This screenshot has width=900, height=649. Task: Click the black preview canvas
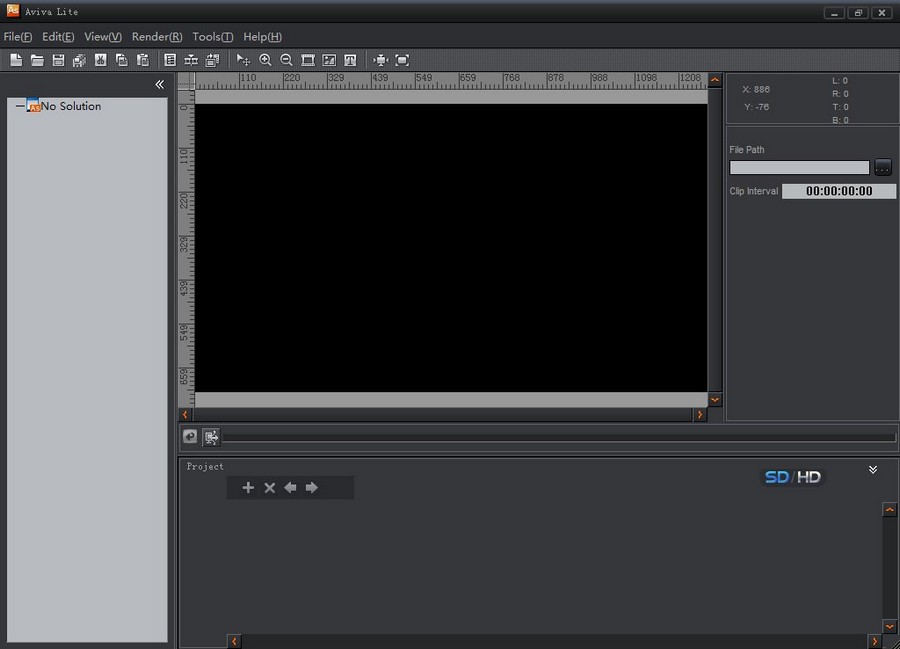[451, 247]
